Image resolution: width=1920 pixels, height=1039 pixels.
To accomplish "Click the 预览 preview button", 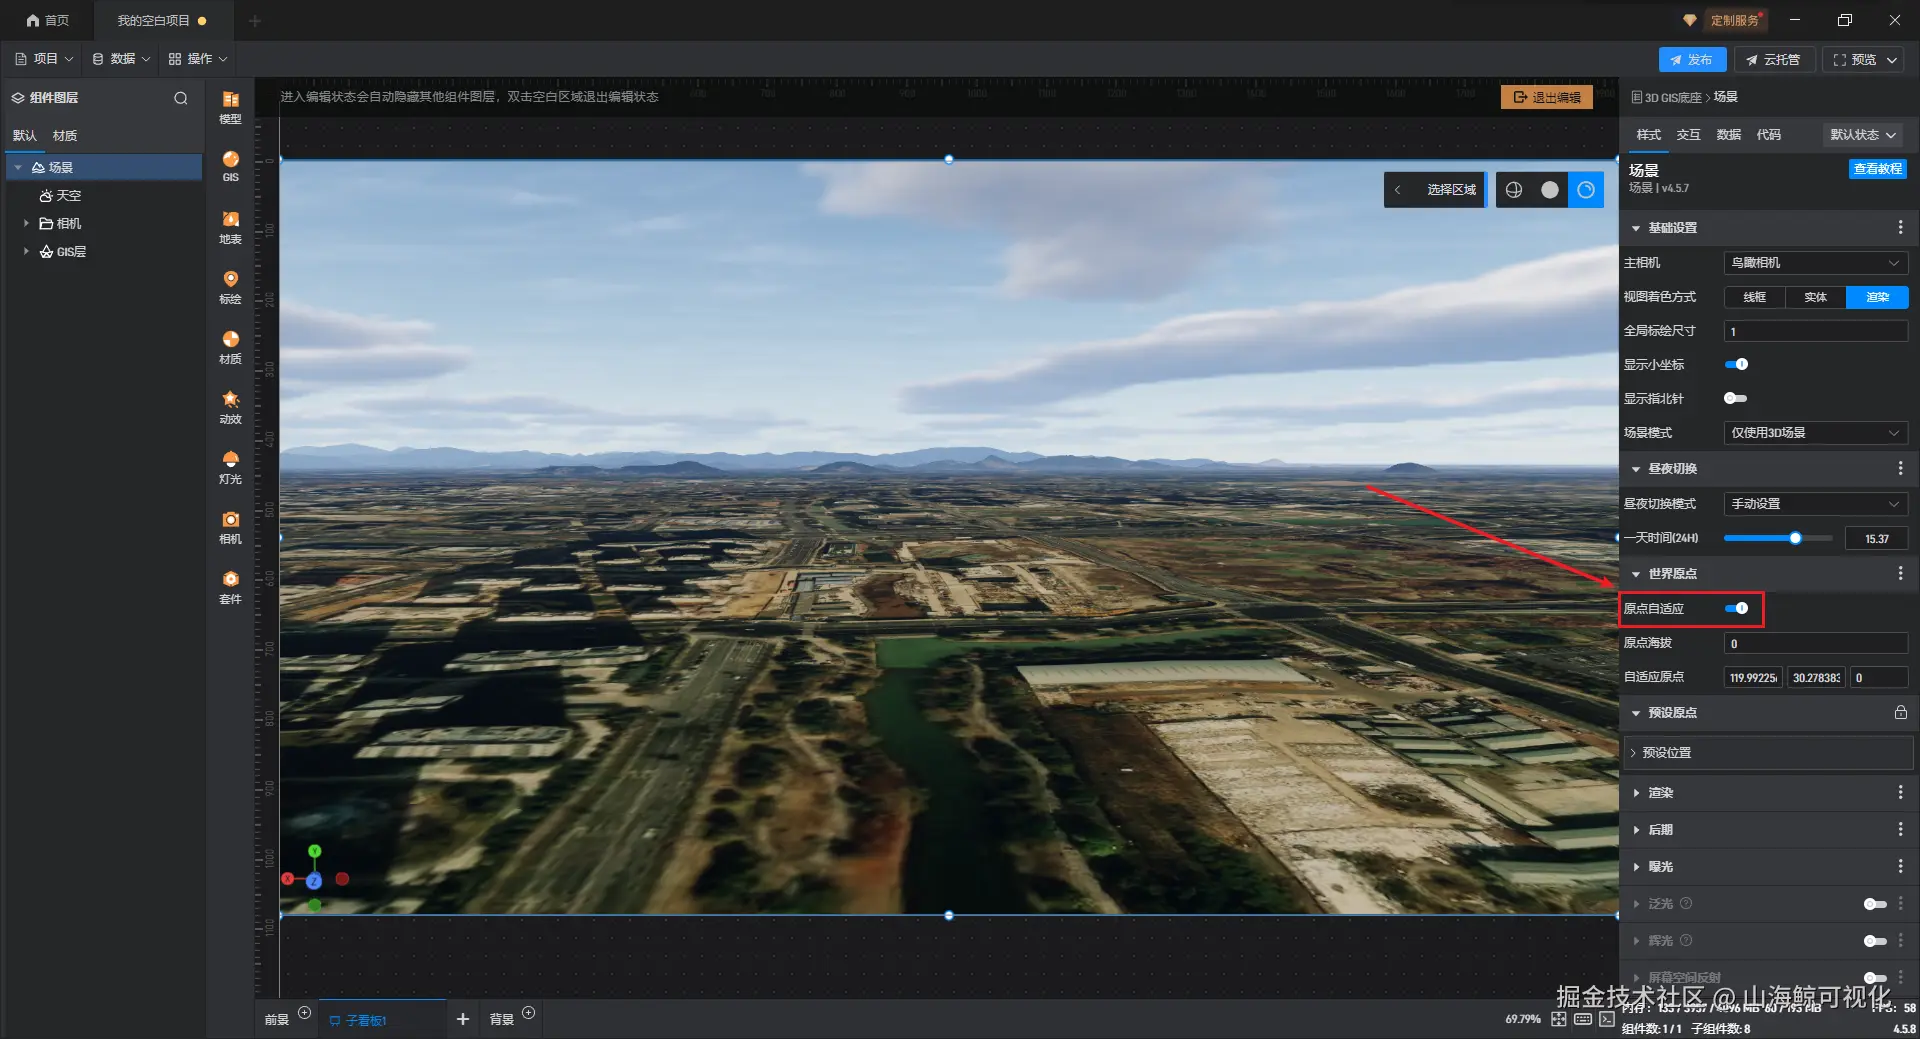I will [1862, 60].
